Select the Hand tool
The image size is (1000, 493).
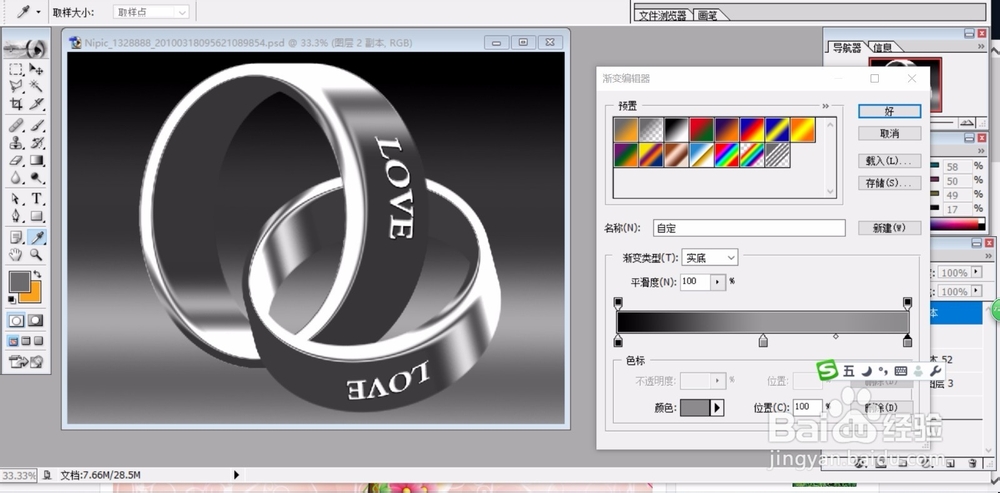click(x=16, y=255)
